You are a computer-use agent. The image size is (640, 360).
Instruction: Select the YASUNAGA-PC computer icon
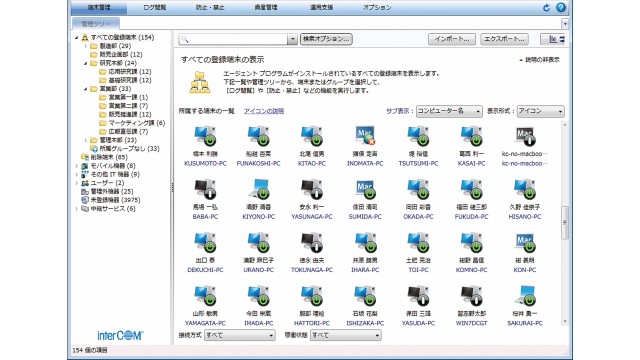312,189
